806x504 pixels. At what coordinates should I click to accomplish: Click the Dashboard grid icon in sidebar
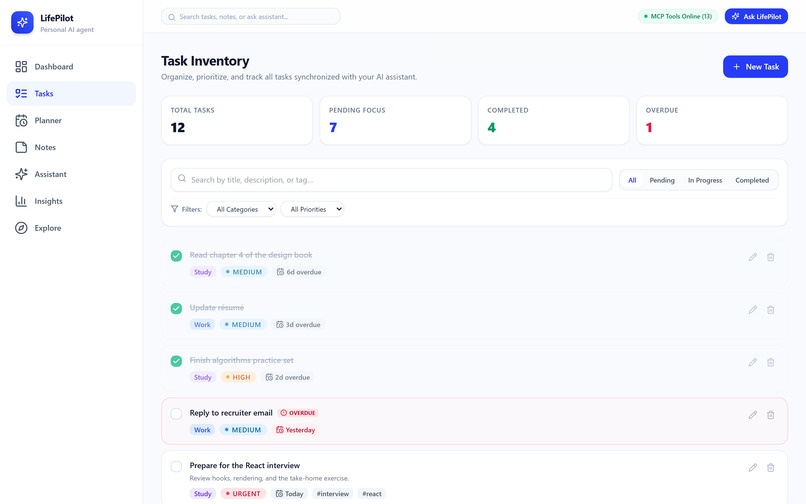coord(21,66)
